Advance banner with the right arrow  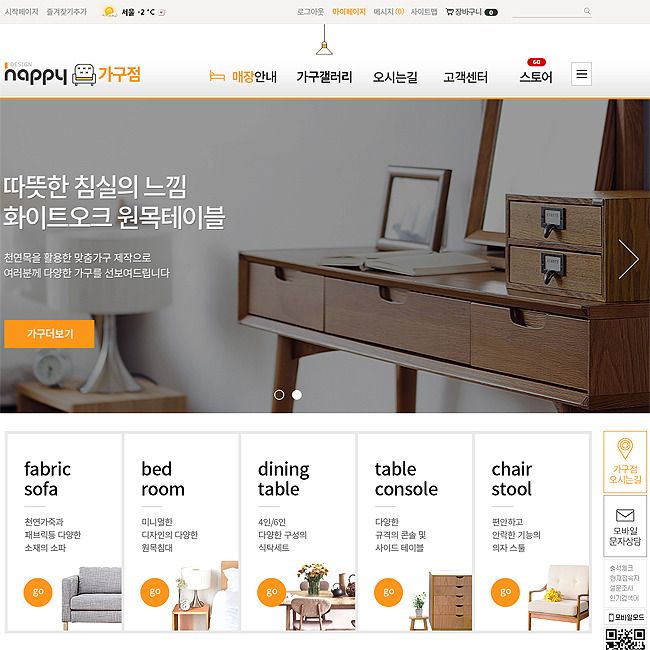[x=628, y=259]
